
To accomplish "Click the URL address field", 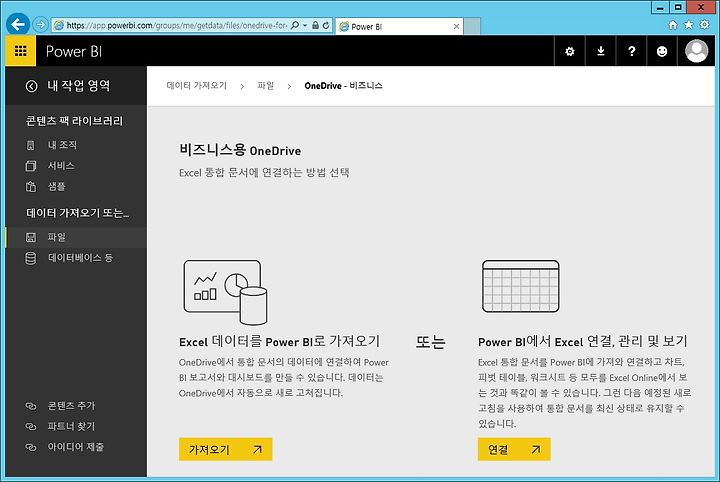I will click(x=177, y=25).
